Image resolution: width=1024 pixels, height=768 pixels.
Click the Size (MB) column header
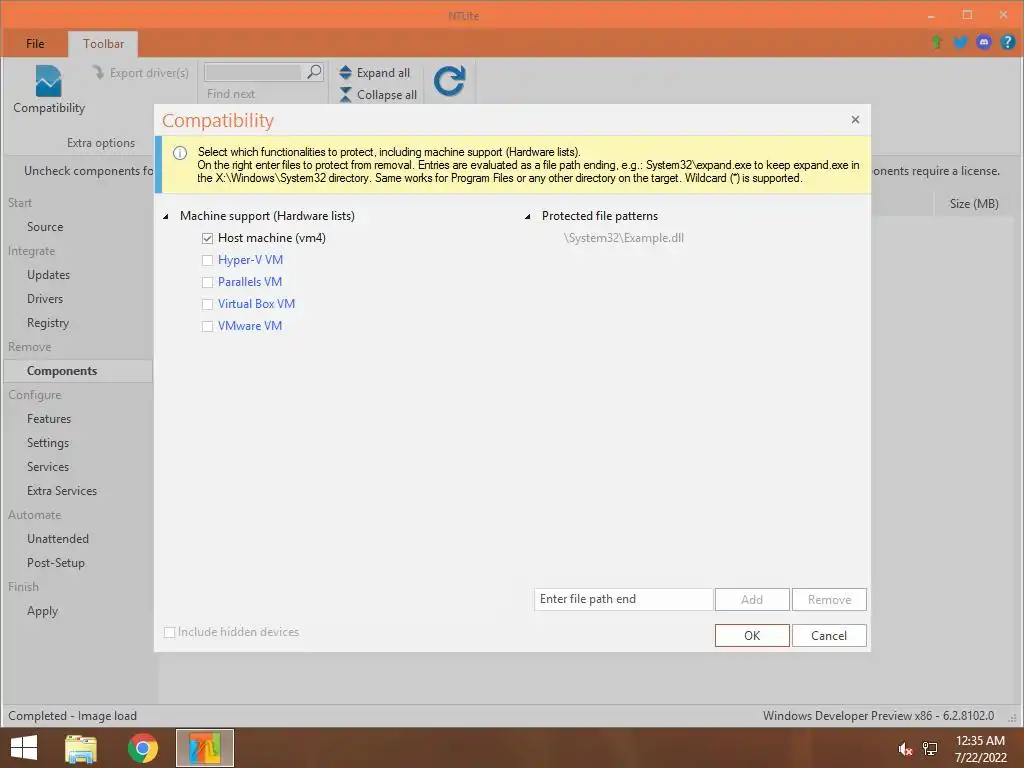click(974, 204)
